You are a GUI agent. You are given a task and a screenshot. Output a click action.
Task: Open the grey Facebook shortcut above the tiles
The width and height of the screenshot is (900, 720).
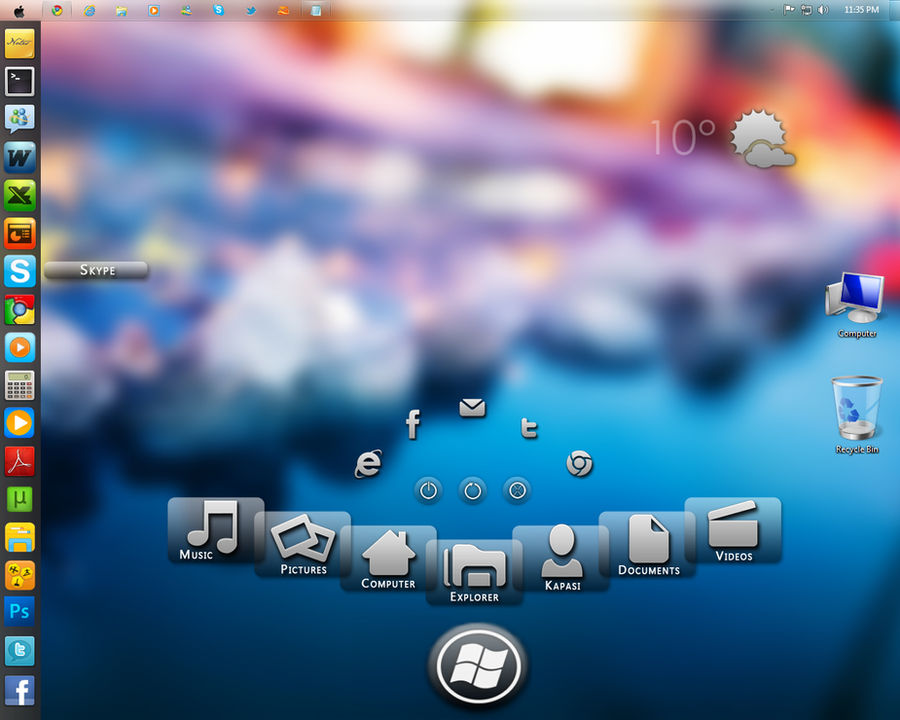[413, 424]
